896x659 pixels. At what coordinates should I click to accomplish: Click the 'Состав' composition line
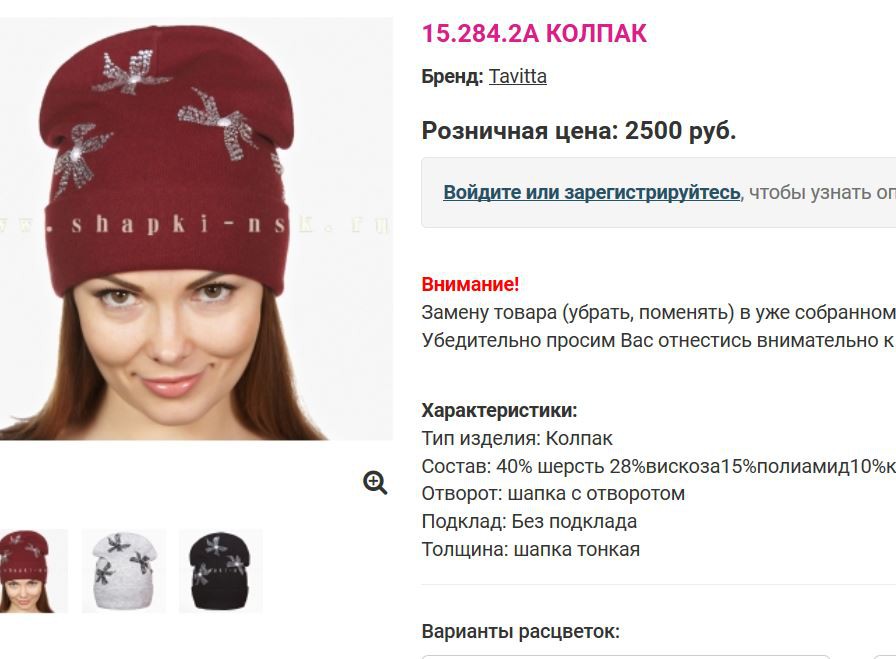tap(659, 466)
